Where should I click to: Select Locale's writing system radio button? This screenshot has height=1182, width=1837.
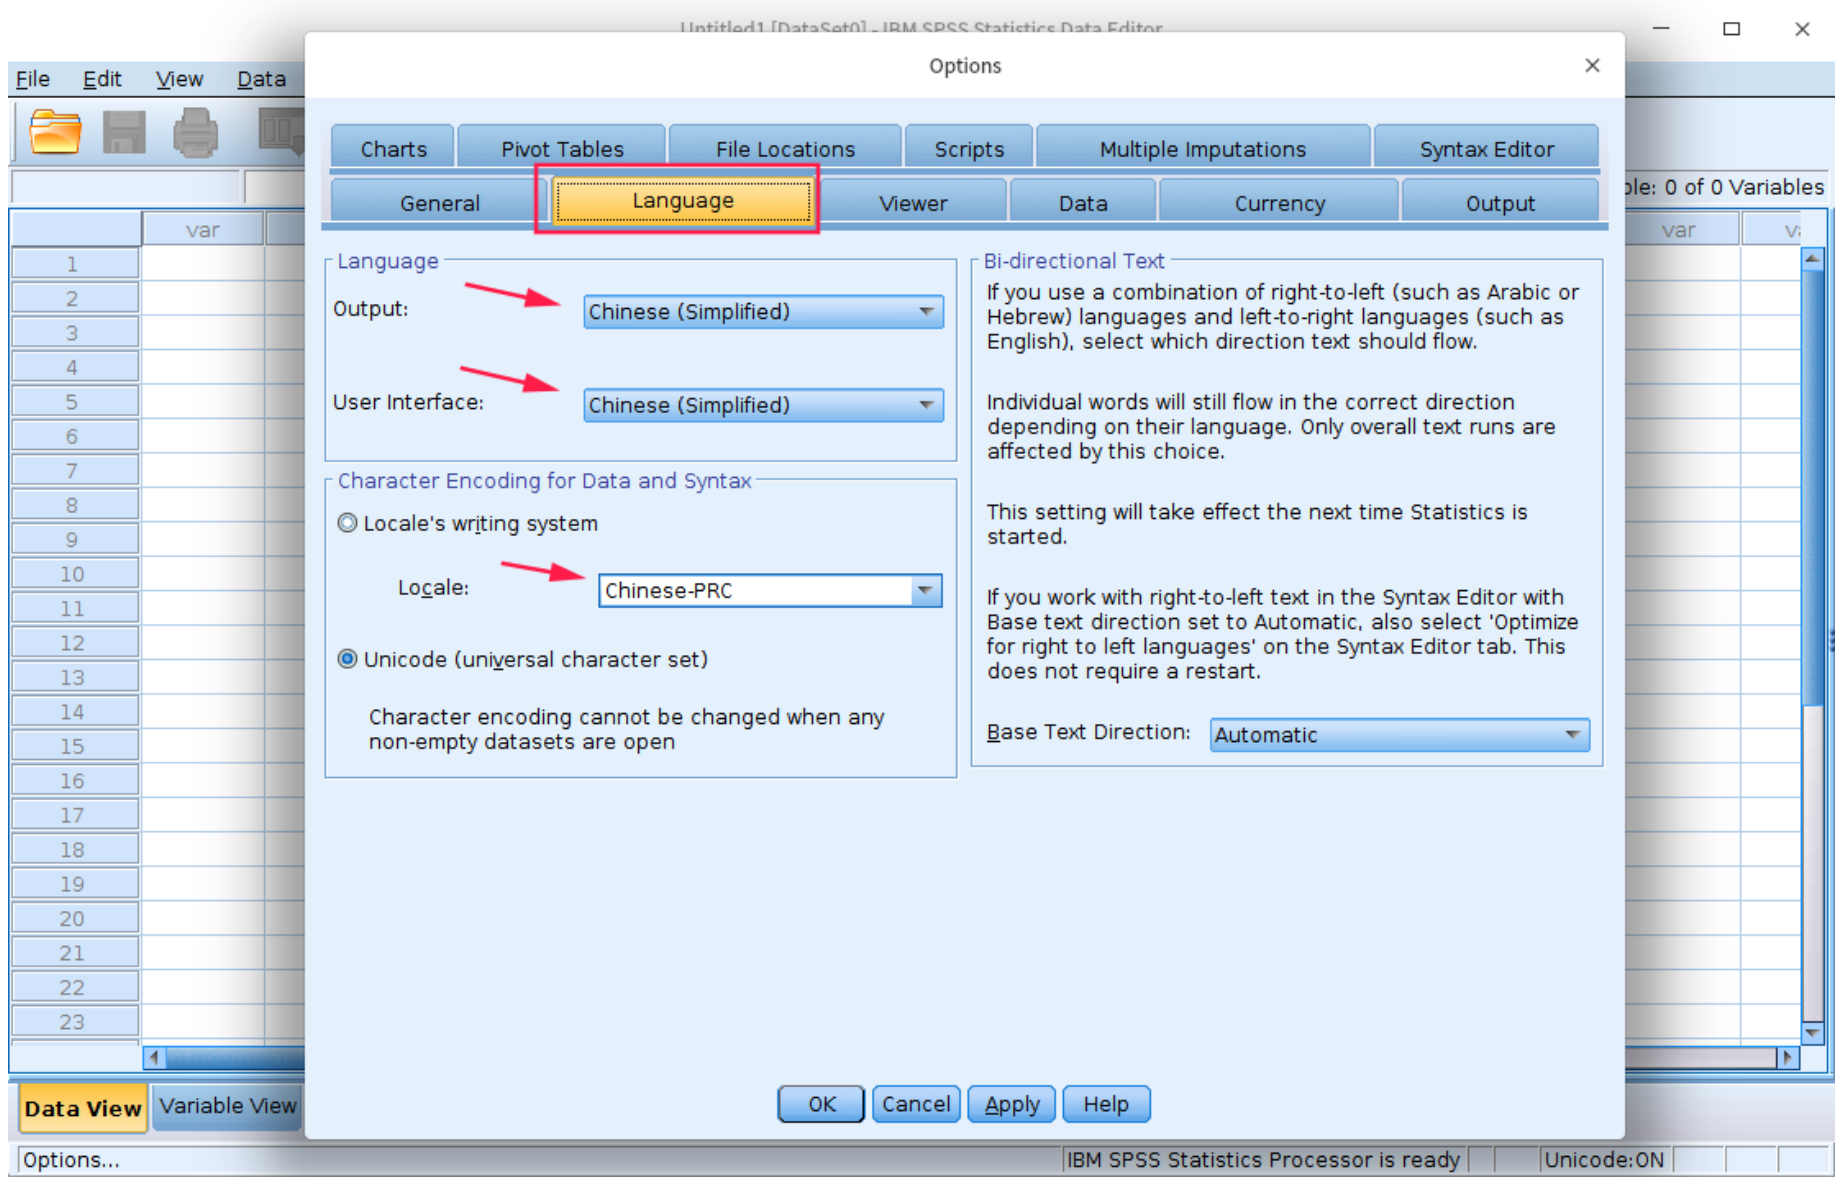347,523
